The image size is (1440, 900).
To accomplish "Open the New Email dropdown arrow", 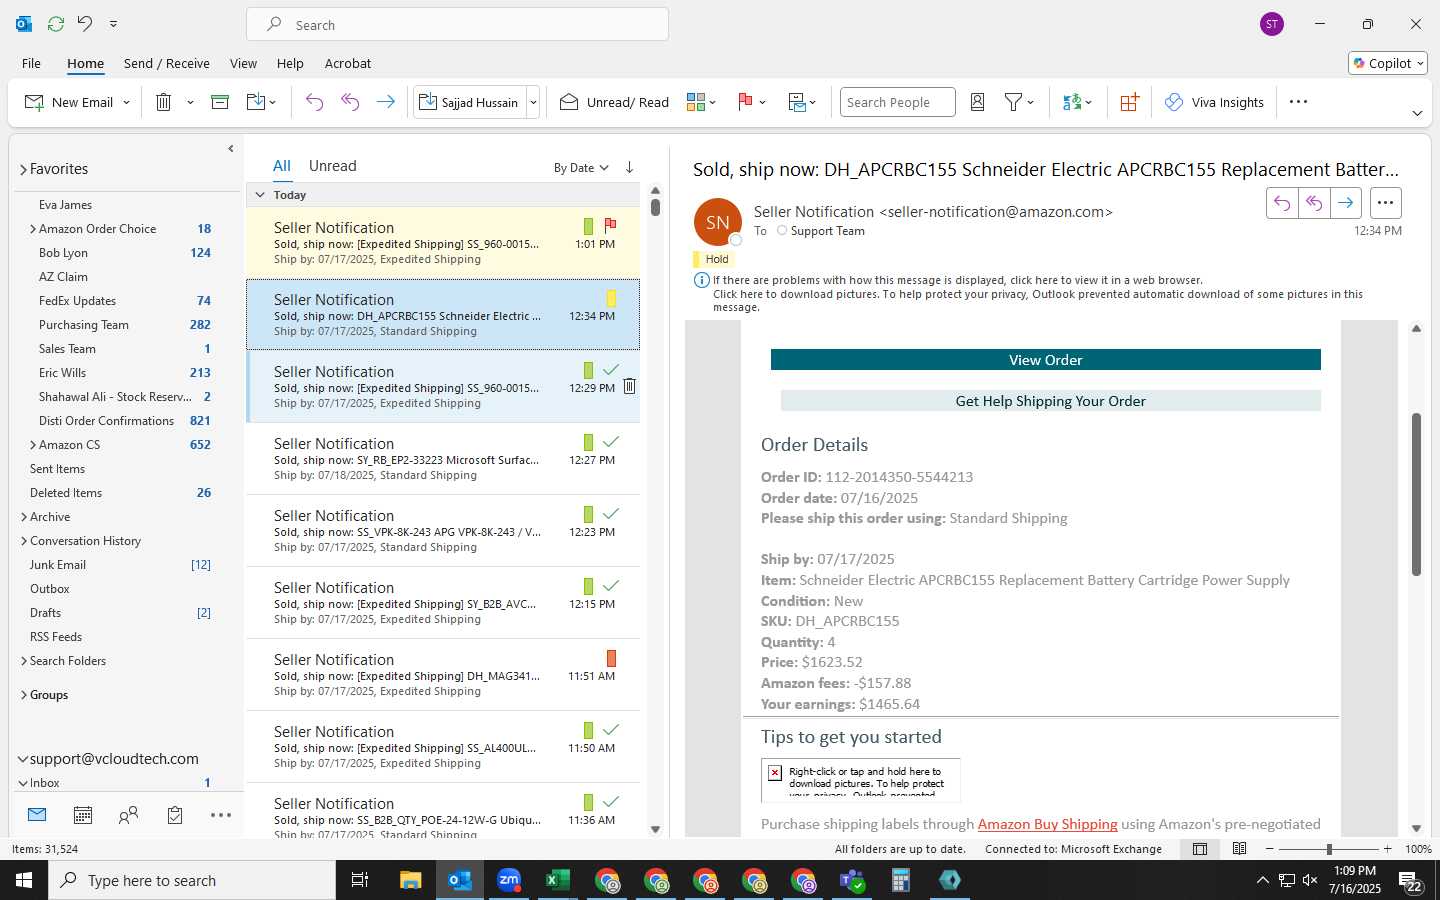I will (126, 102).
